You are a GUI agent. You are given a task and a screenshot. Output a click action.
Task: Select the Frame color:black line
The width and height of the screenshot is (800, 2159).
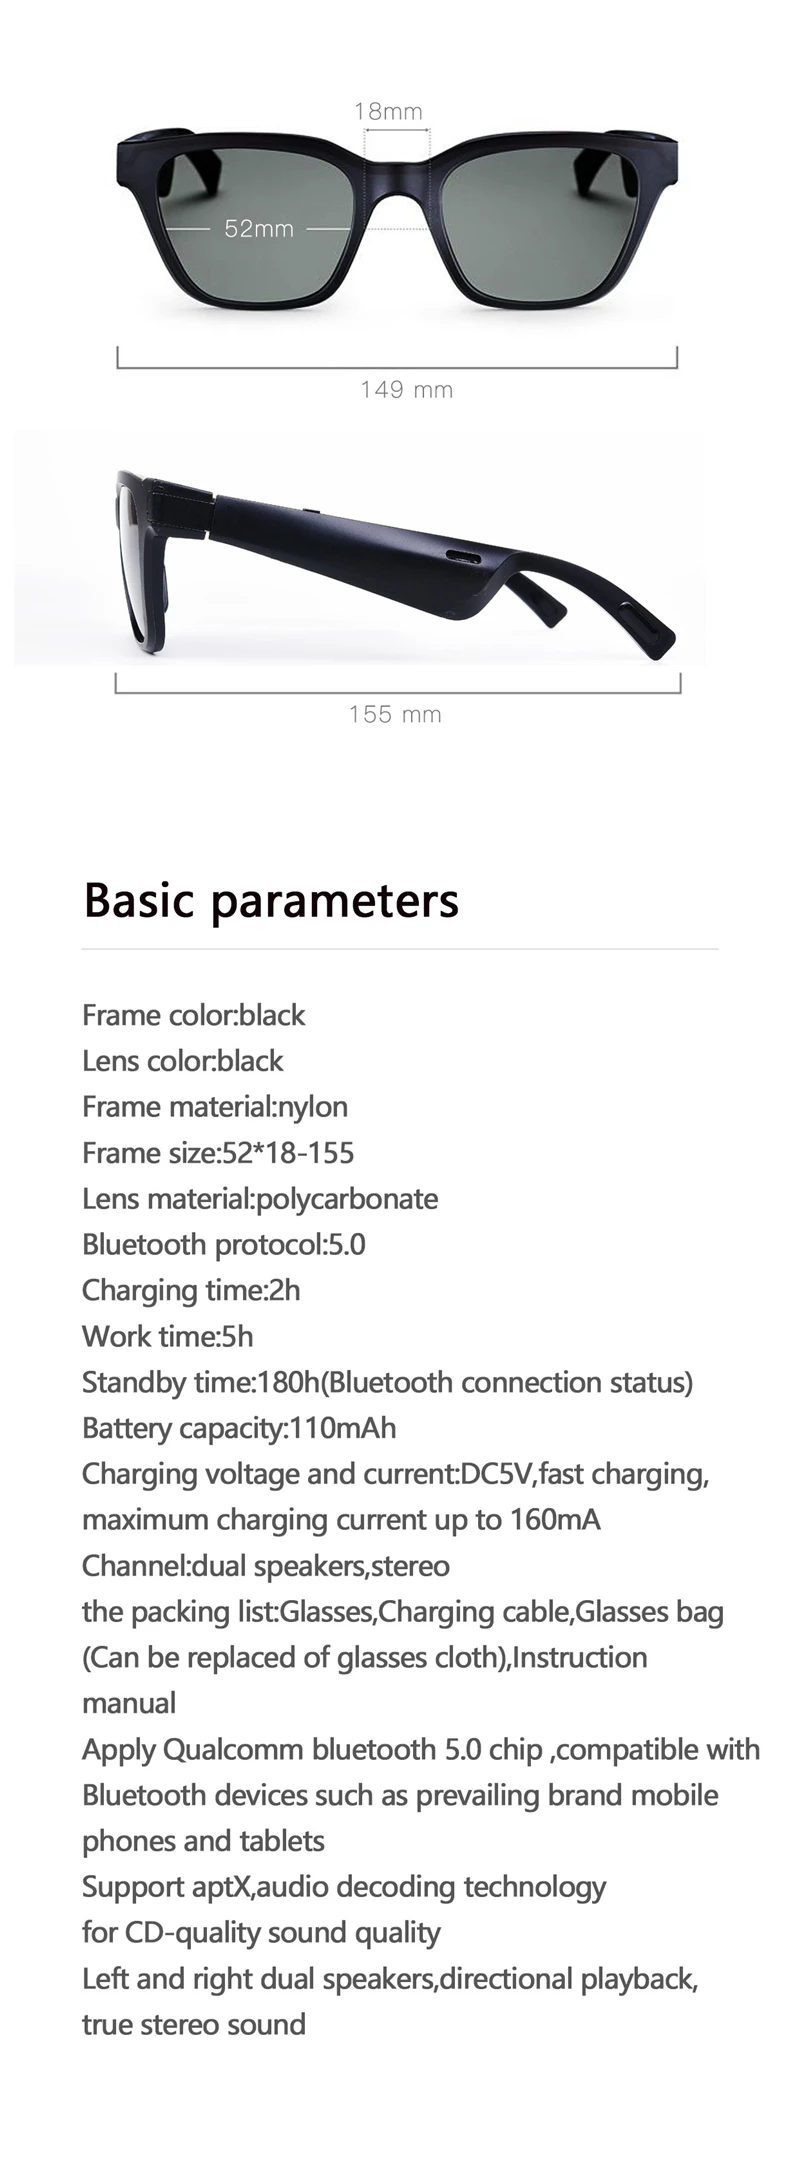point(194,1015)
